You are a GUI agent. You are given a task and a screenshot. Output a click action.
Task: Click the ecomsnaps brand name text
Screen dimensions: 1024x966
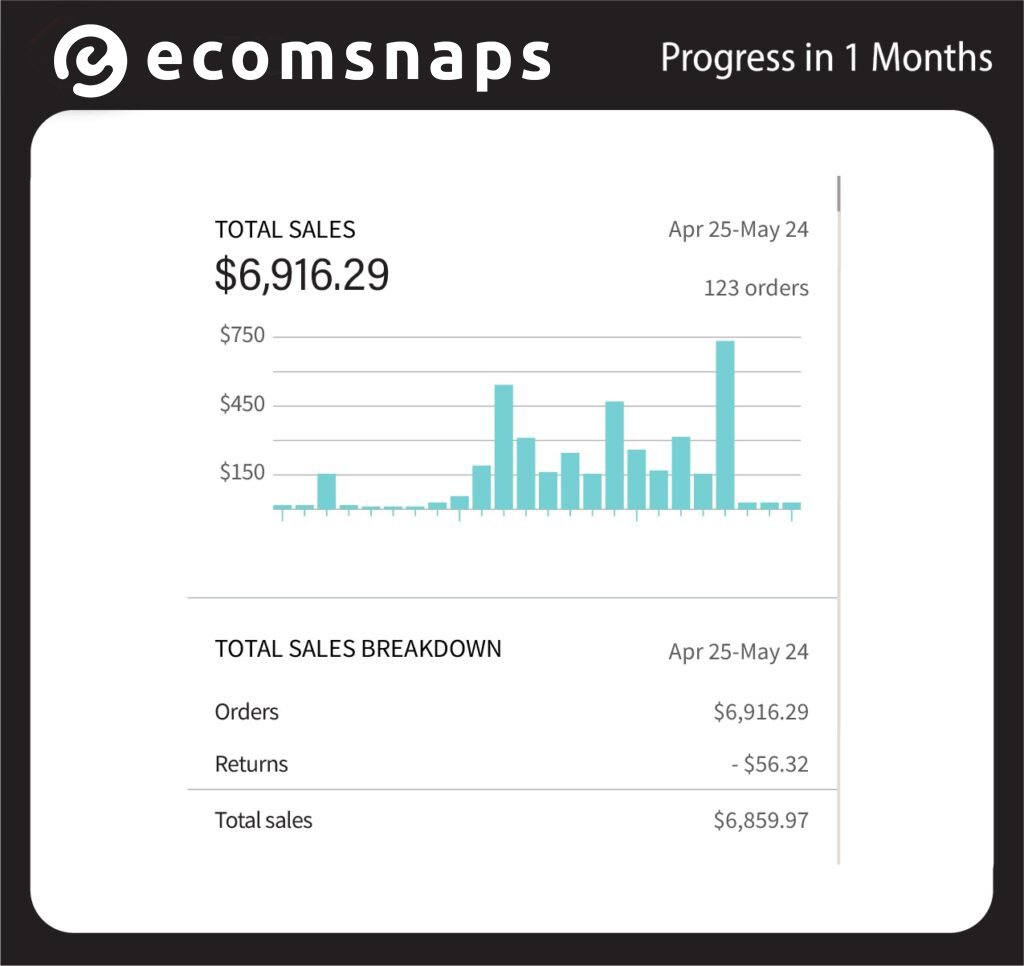click(349, 61)
